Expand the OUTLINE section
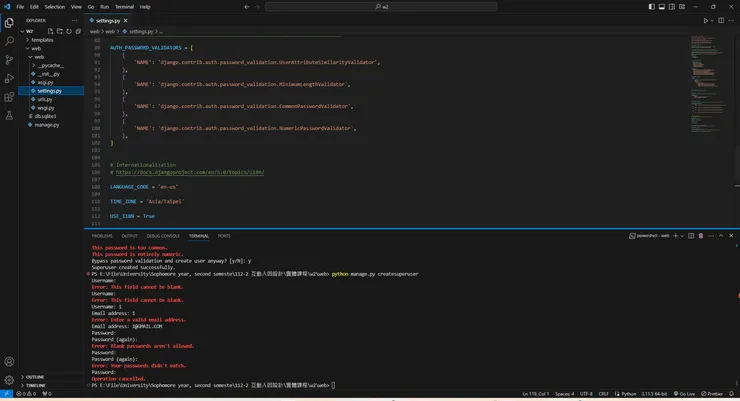The height and width of the screenshot is (401, 740). pos(34,377)
